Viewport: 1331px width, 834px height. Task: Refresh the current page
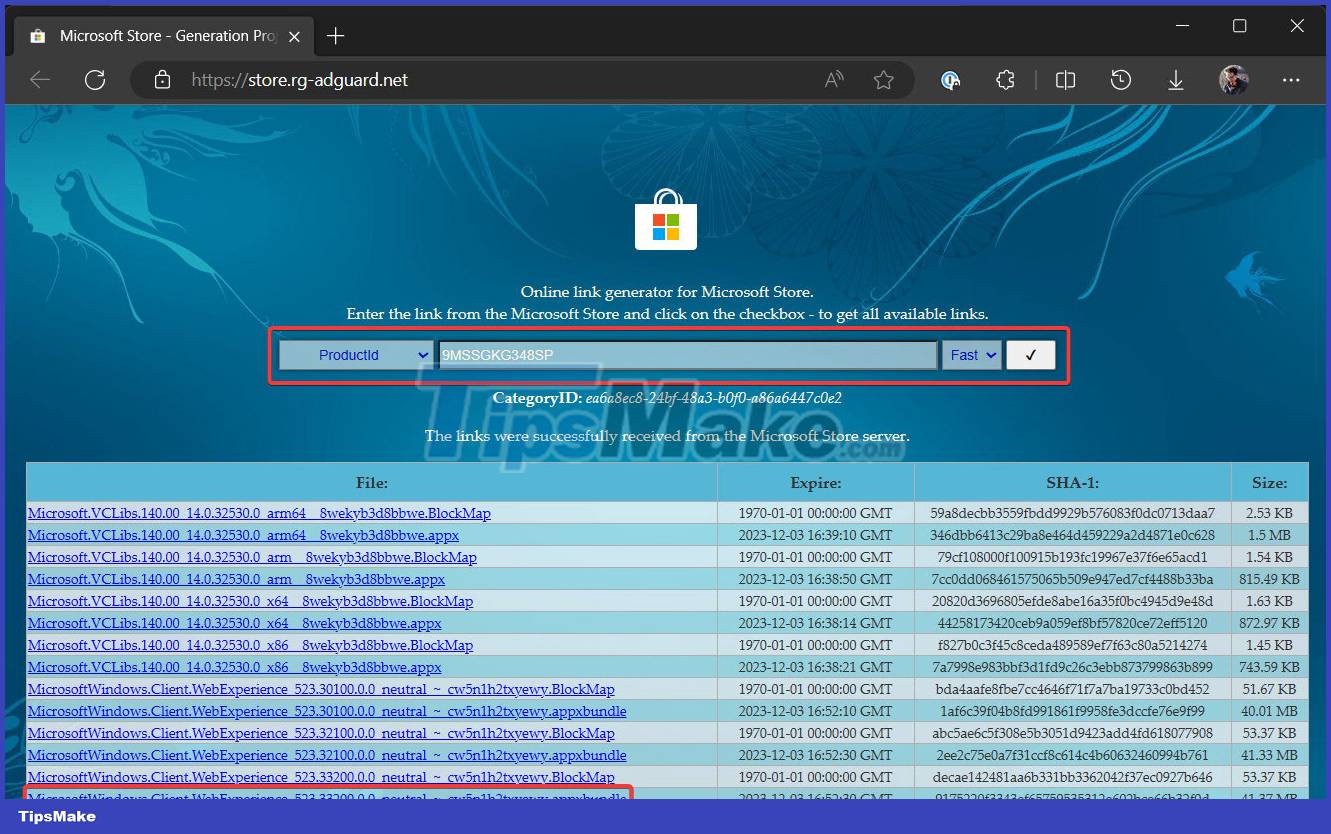point(95,80)
